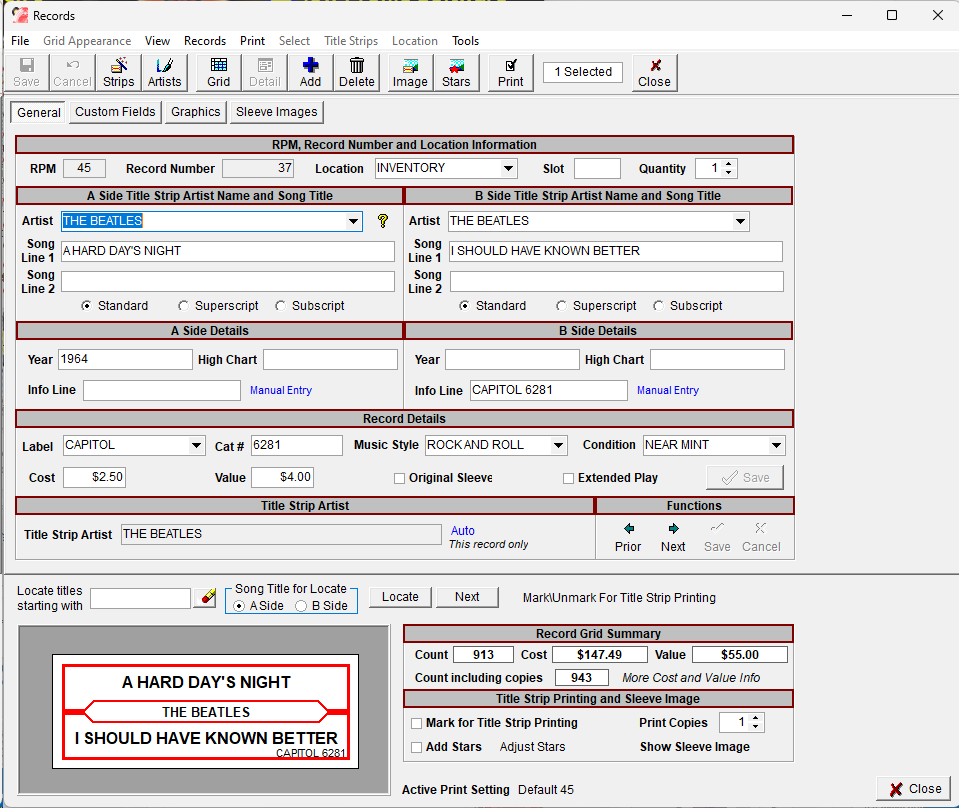The height and width of the screenshot is (808, 959).
Task: Open the View menu
Action: 157,41
